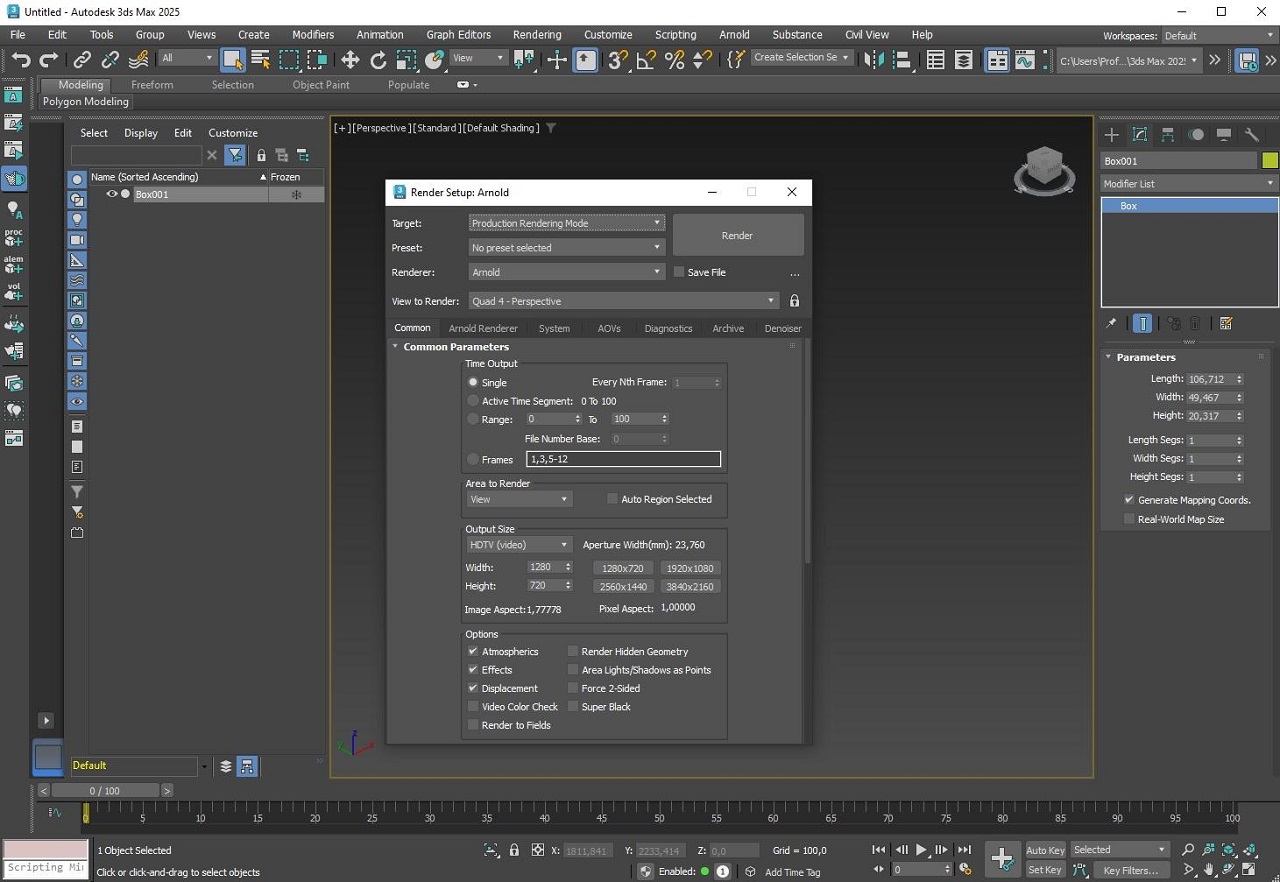Select the Move tool in main toolbar
Screen dimensions: 1280x882
pyautogui.click(x=350, y=60)
